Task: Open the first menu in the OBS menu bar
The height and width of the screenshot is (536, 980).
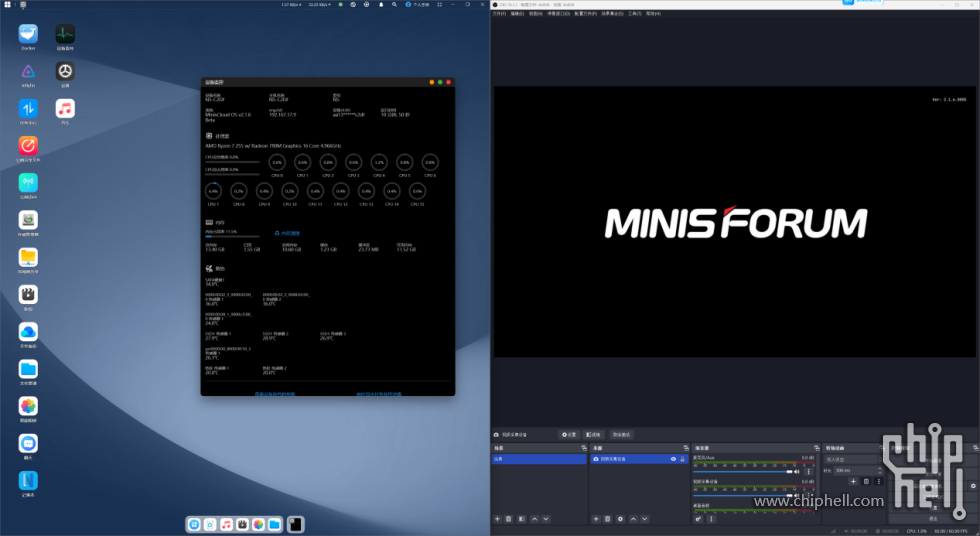Action: [499, 14]
